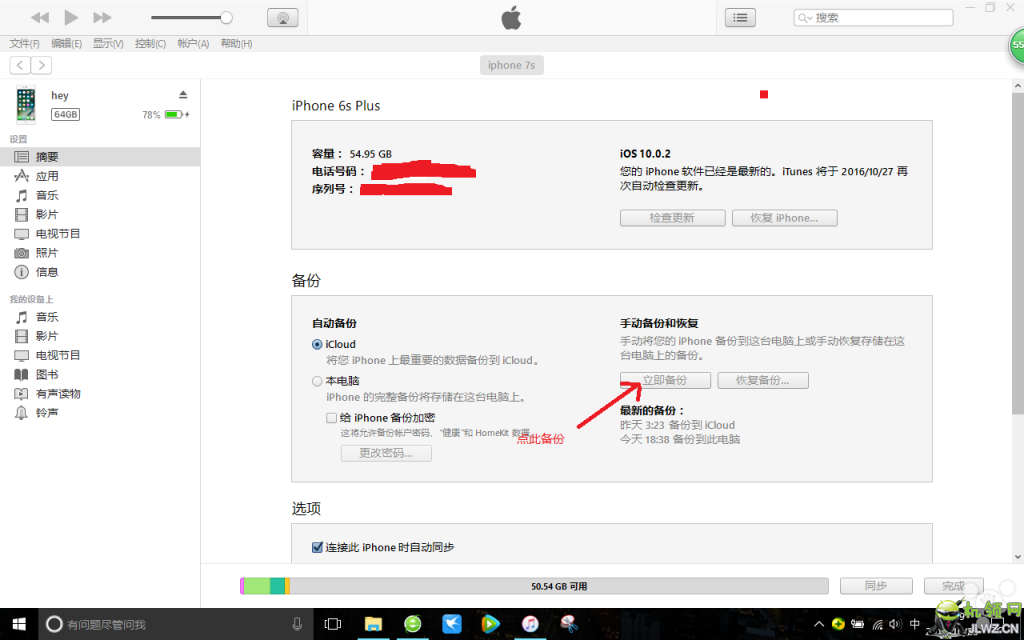Click the 更改密码... button
This screenshot has width=1024, height=640.
click(x=386, y=453)
